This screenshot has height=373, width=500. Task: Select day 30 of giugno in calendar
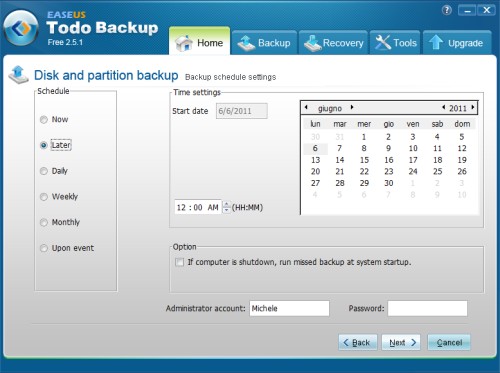(x=389, y=183)
